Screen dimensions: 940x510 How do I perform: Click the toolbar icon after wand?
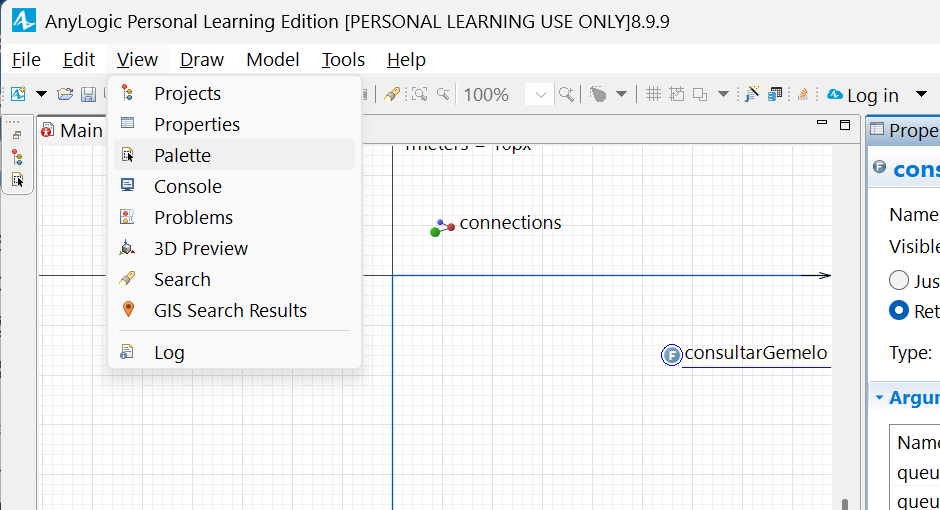775,94
